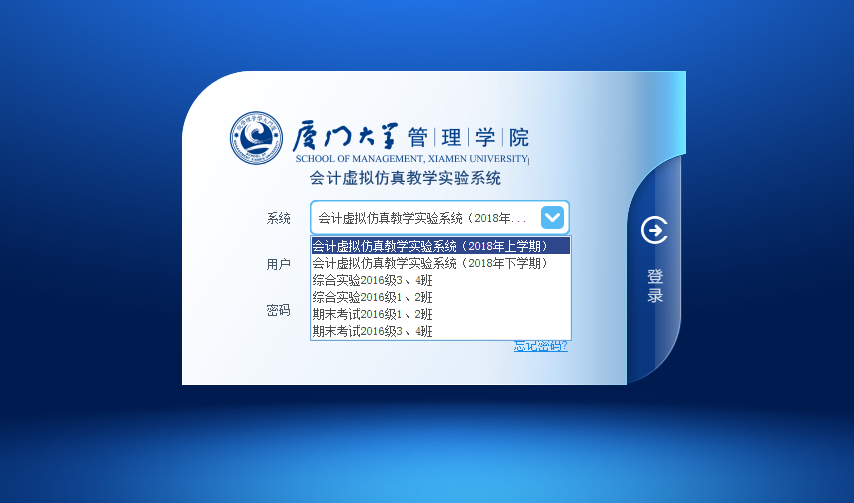Click SCHOOL OF MANAGEMENT, XIAMEN UNIVERSITY text
The image size is (854, 503).
coord(412,158)
